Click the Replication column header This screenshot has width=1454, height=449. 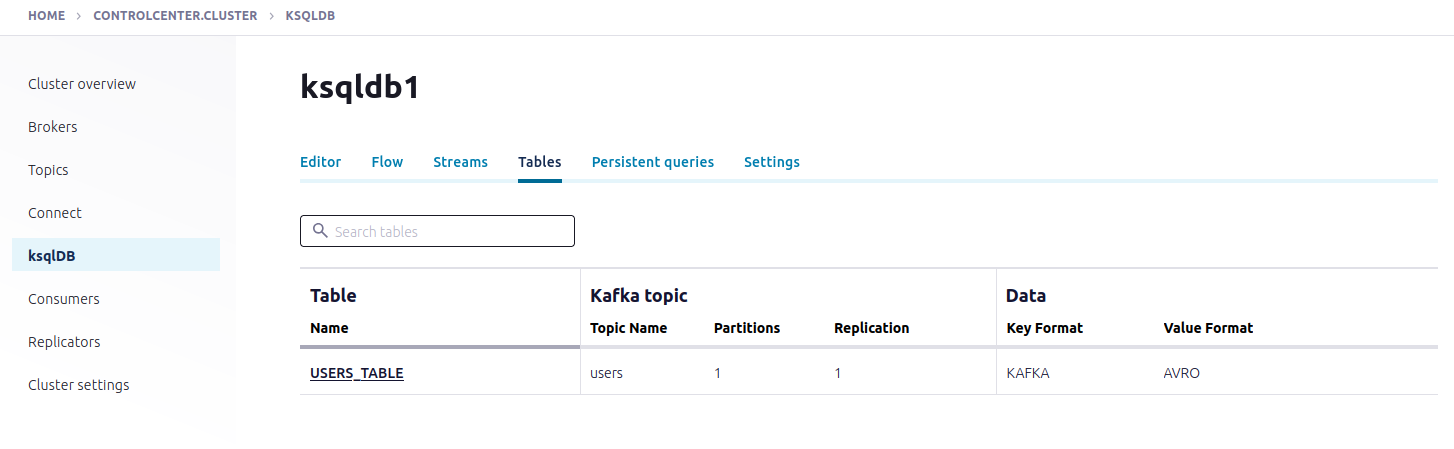pos(872,328)
